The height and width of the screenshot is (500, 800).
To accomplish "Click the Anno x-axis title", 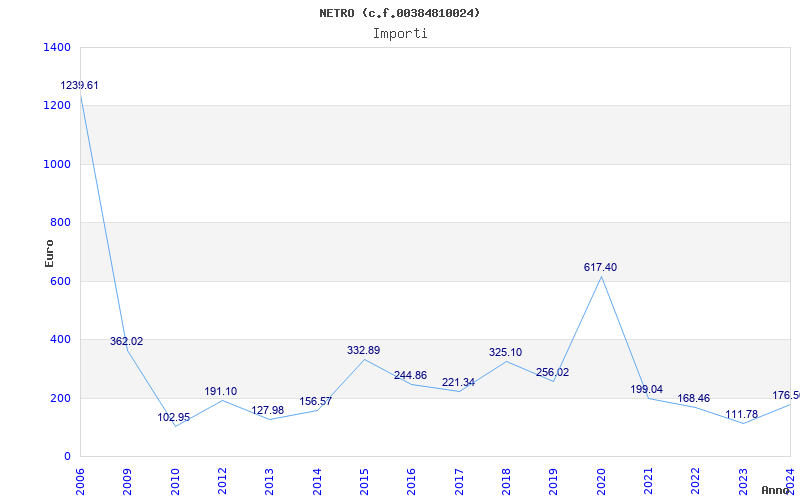I will point(776,490).
